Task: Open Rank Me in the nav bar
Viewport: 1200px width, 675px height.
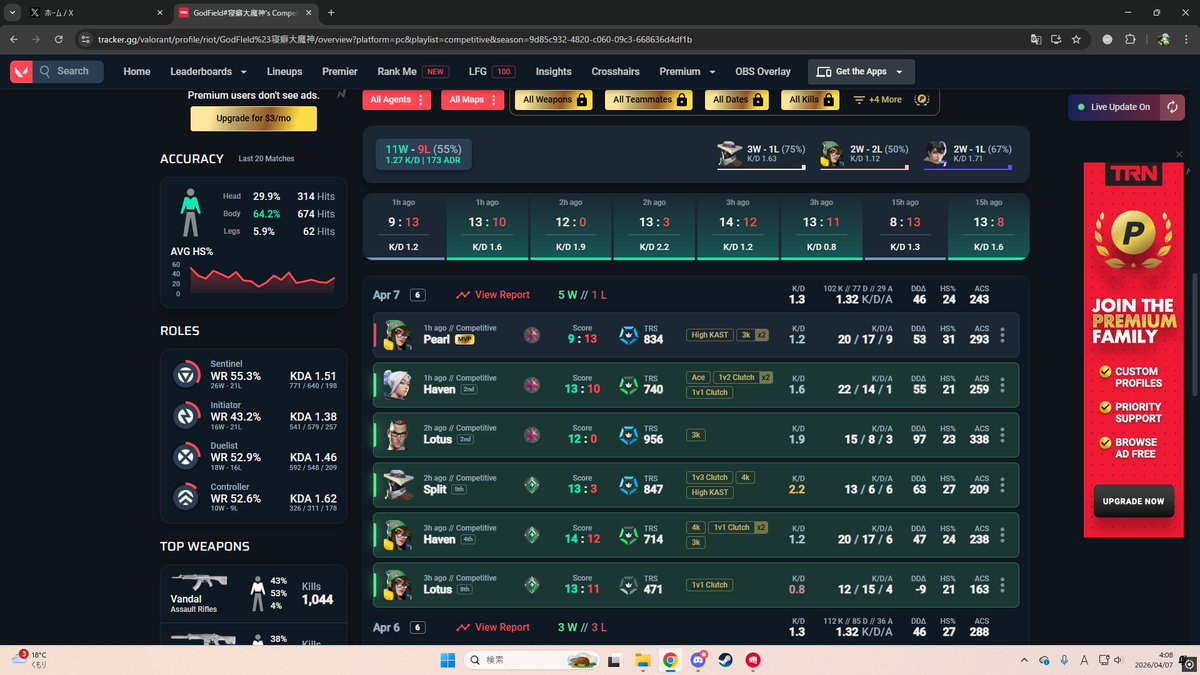Action: tap(412, 71)
